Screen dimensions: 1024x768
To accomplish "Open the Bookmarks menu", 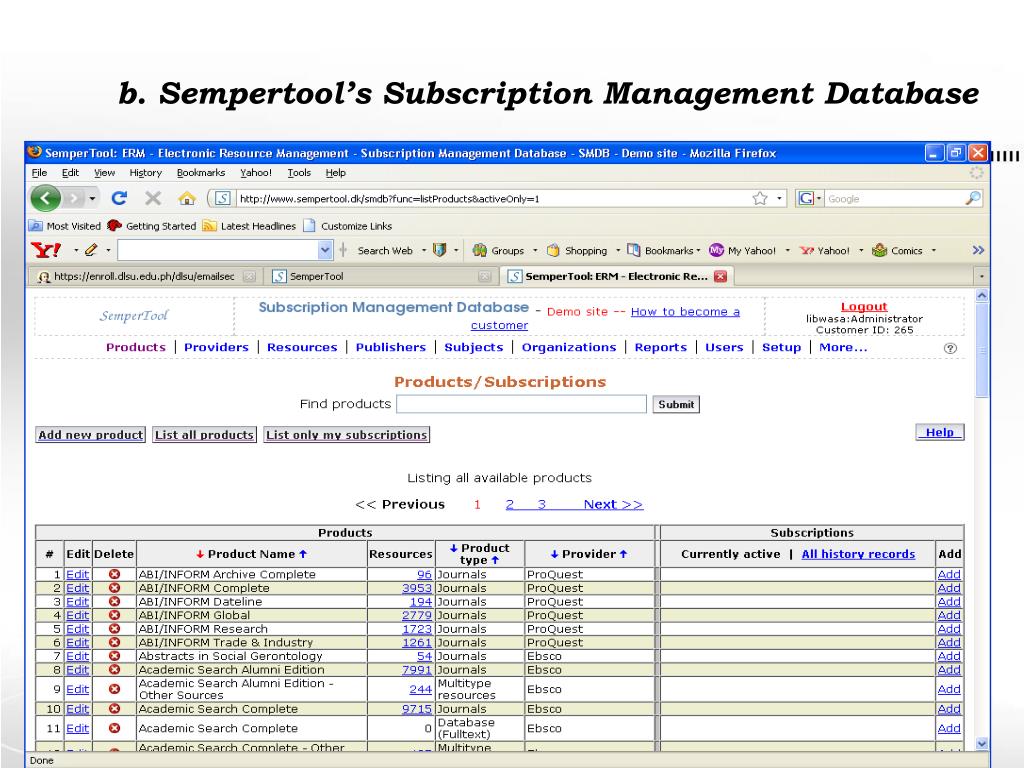I will click(201, 172).
